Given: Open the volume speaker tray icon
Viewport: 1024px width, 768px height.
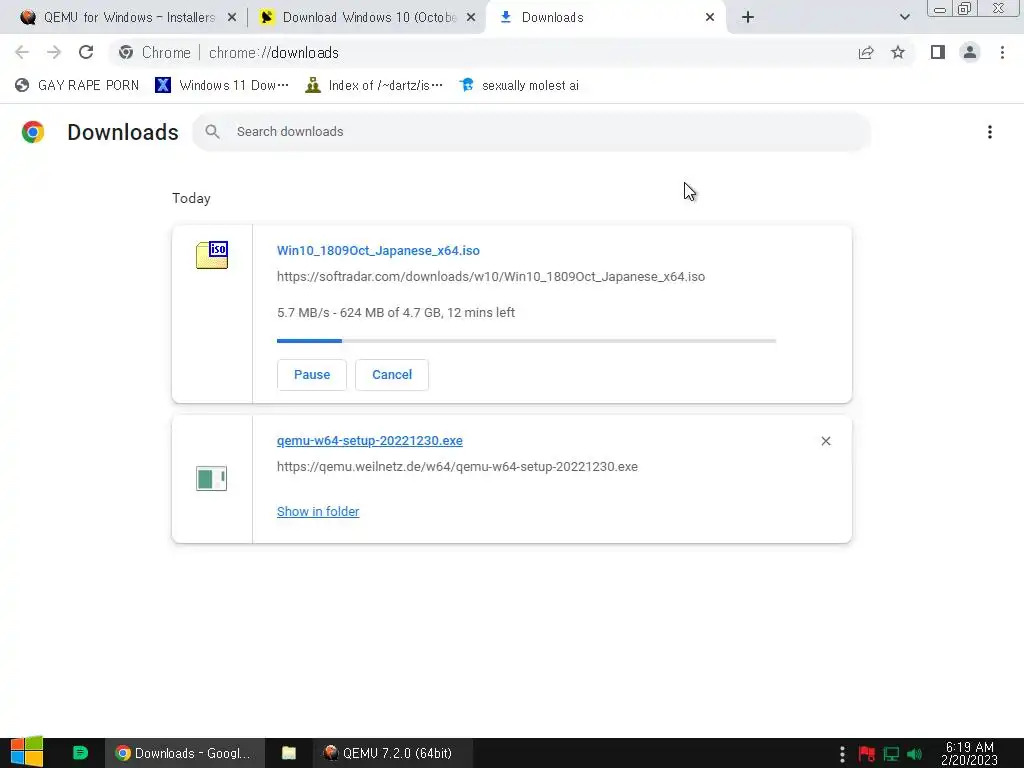Looking at the screenshot, I should click(914, 754).
